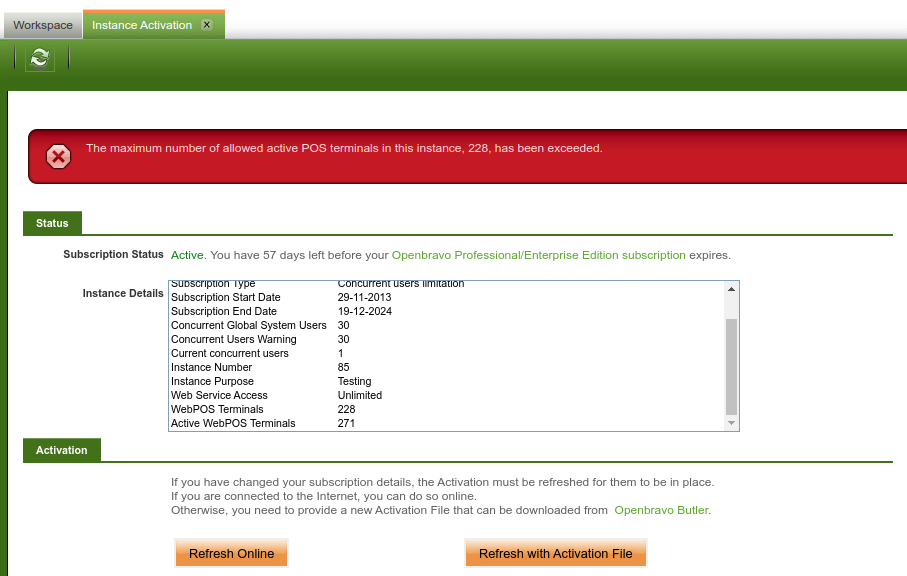
Task: Click the 'Instance Number' label
Action: tap(211, 367)
